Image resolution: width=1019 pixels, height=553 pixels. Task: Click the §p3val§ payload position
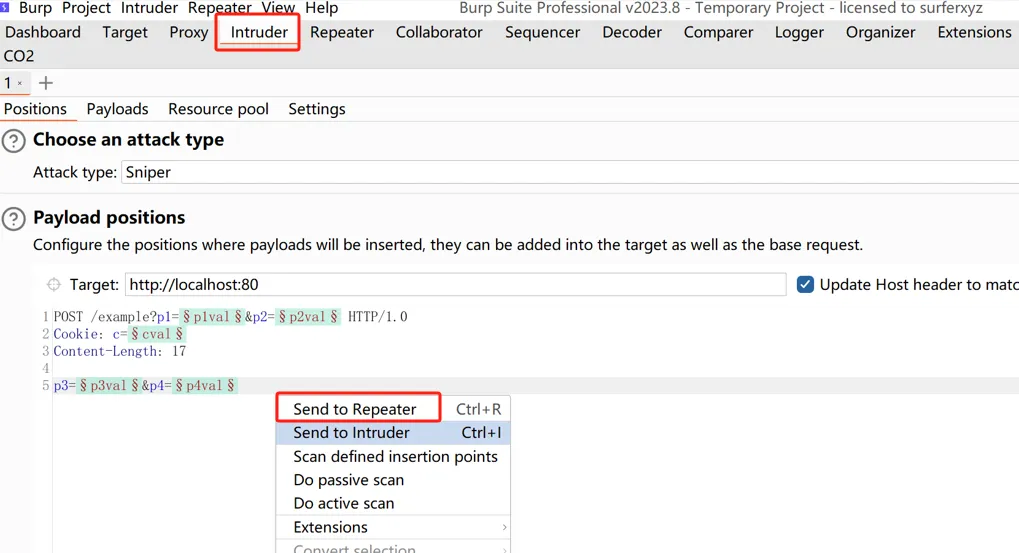coord(109,385)
